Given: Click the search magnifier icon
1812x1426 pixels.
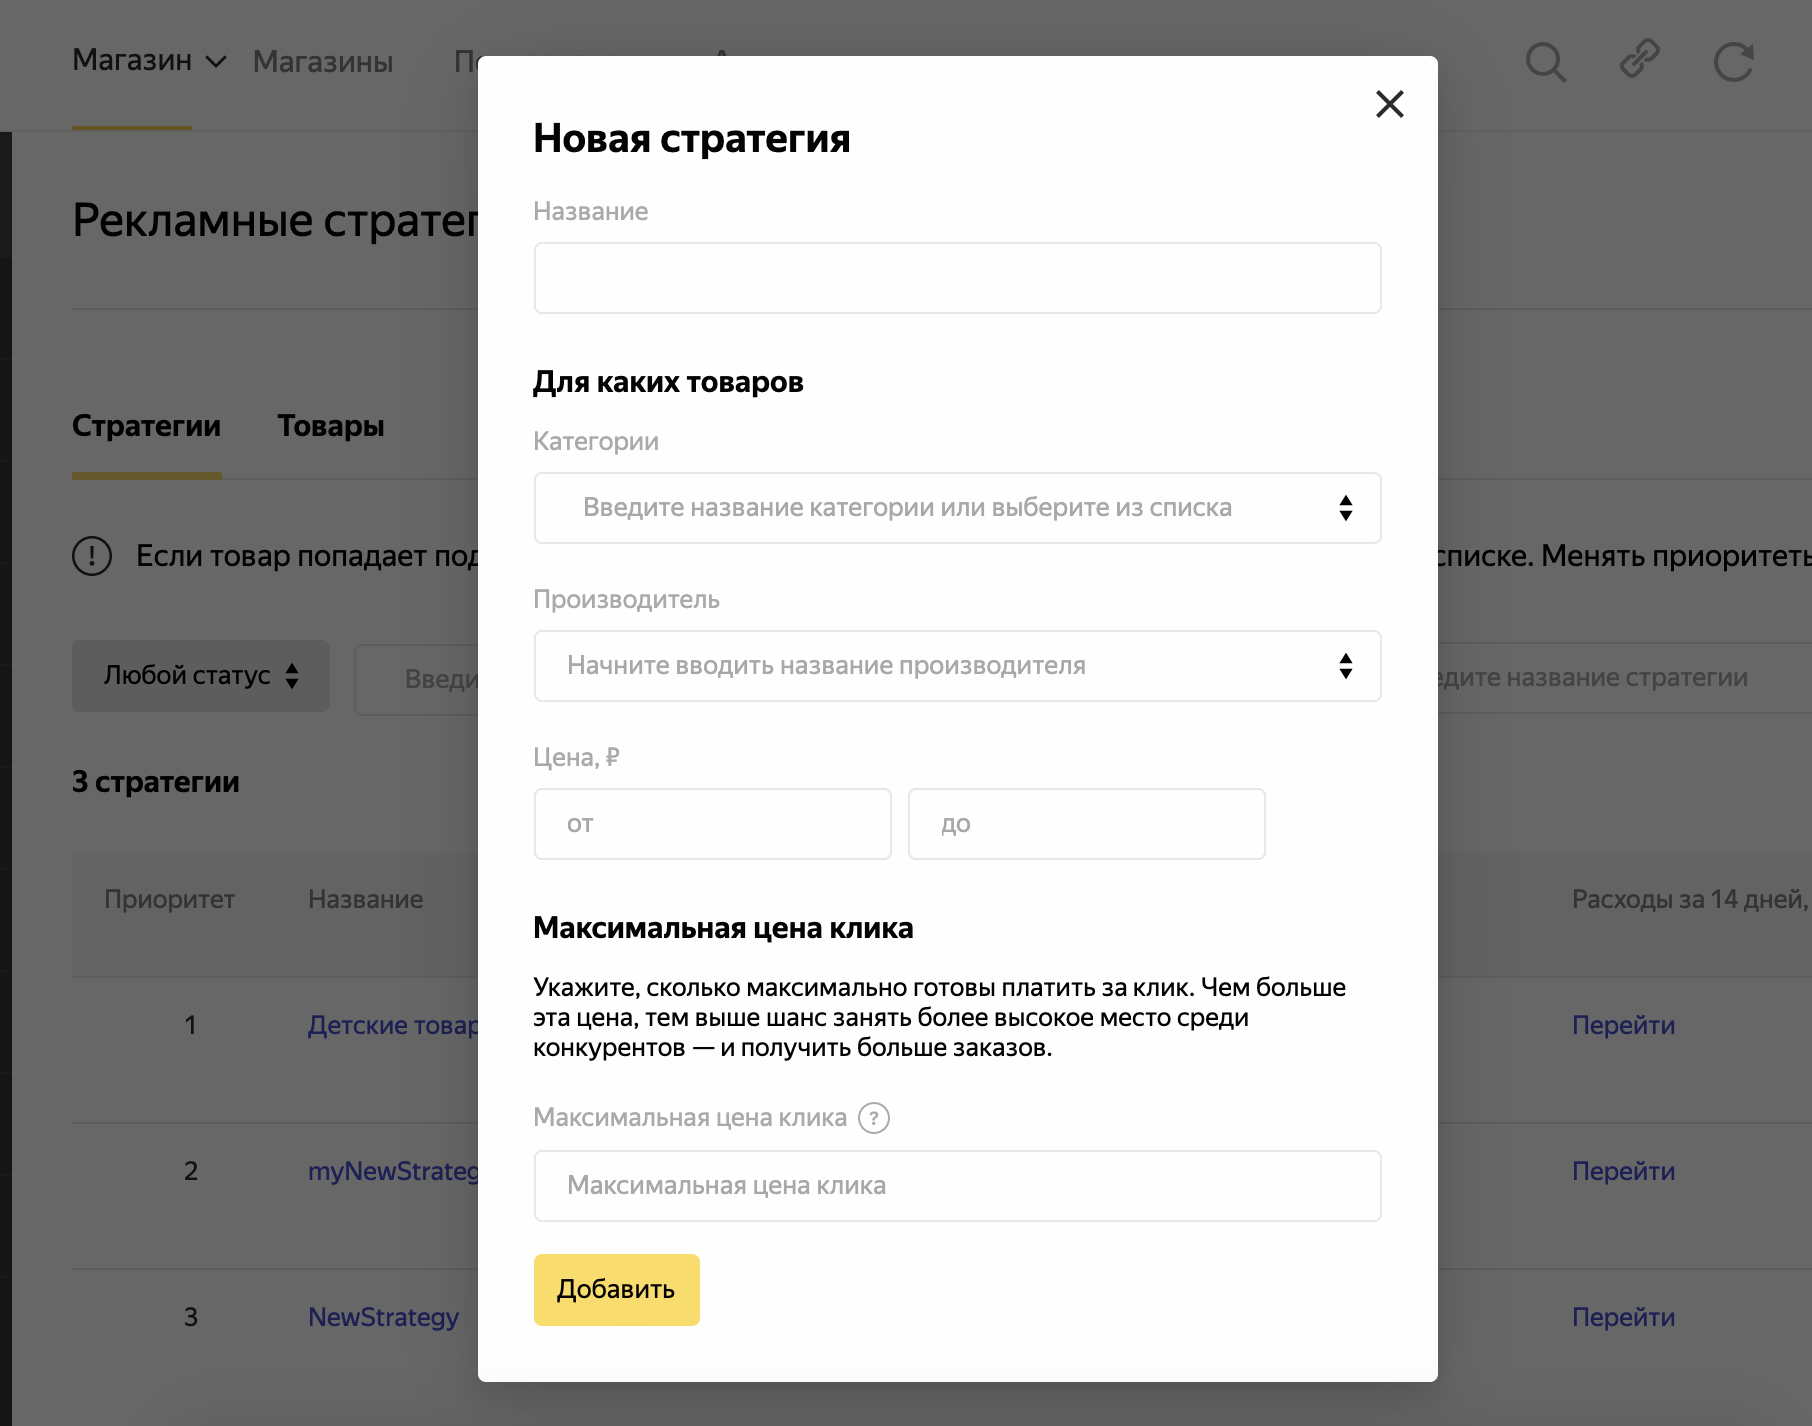Looking at the screenshot, I should [x=1545, y=62].
